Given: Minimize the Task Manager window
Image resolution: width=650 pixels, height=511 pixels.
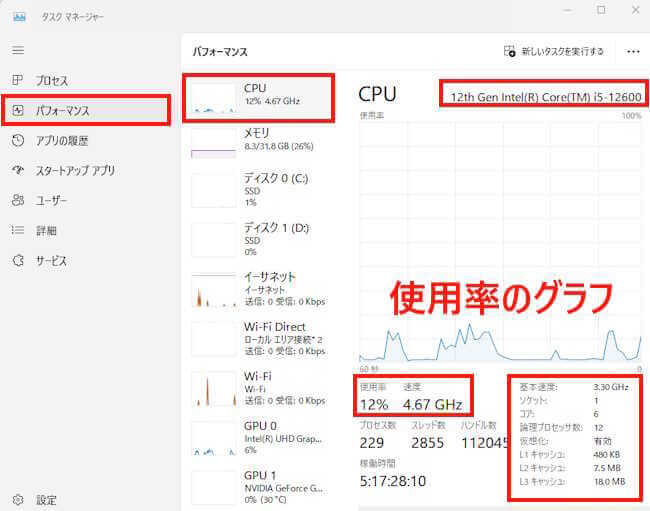Looking at the screenshot, I should click(x=568, y=10).
